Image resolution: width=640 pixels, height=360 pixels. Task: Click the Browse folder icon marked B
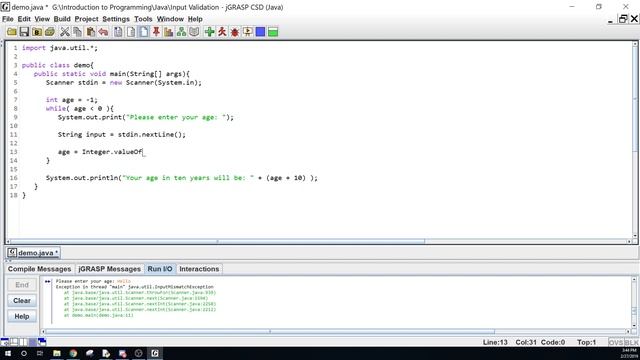coord(37,32)
